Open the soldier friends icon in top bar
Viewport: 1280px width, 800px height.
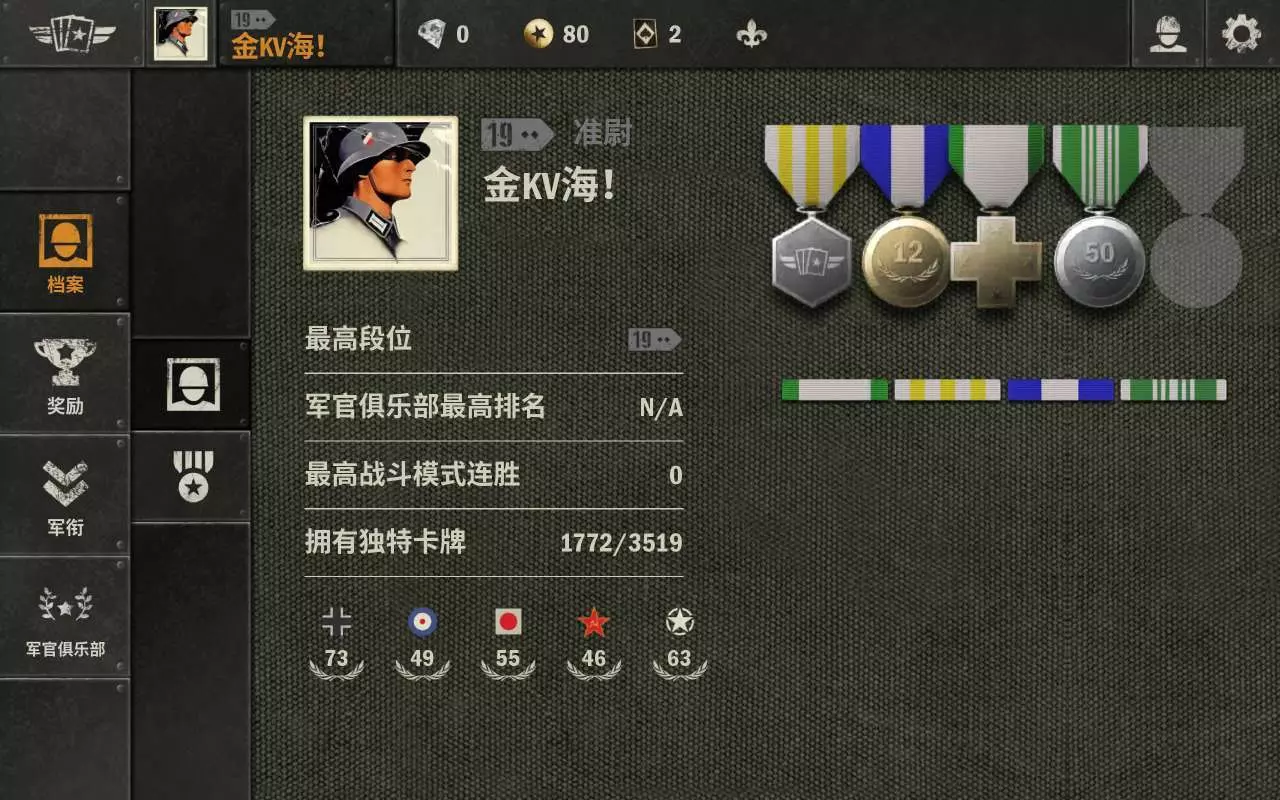[x=1167, y=34]
